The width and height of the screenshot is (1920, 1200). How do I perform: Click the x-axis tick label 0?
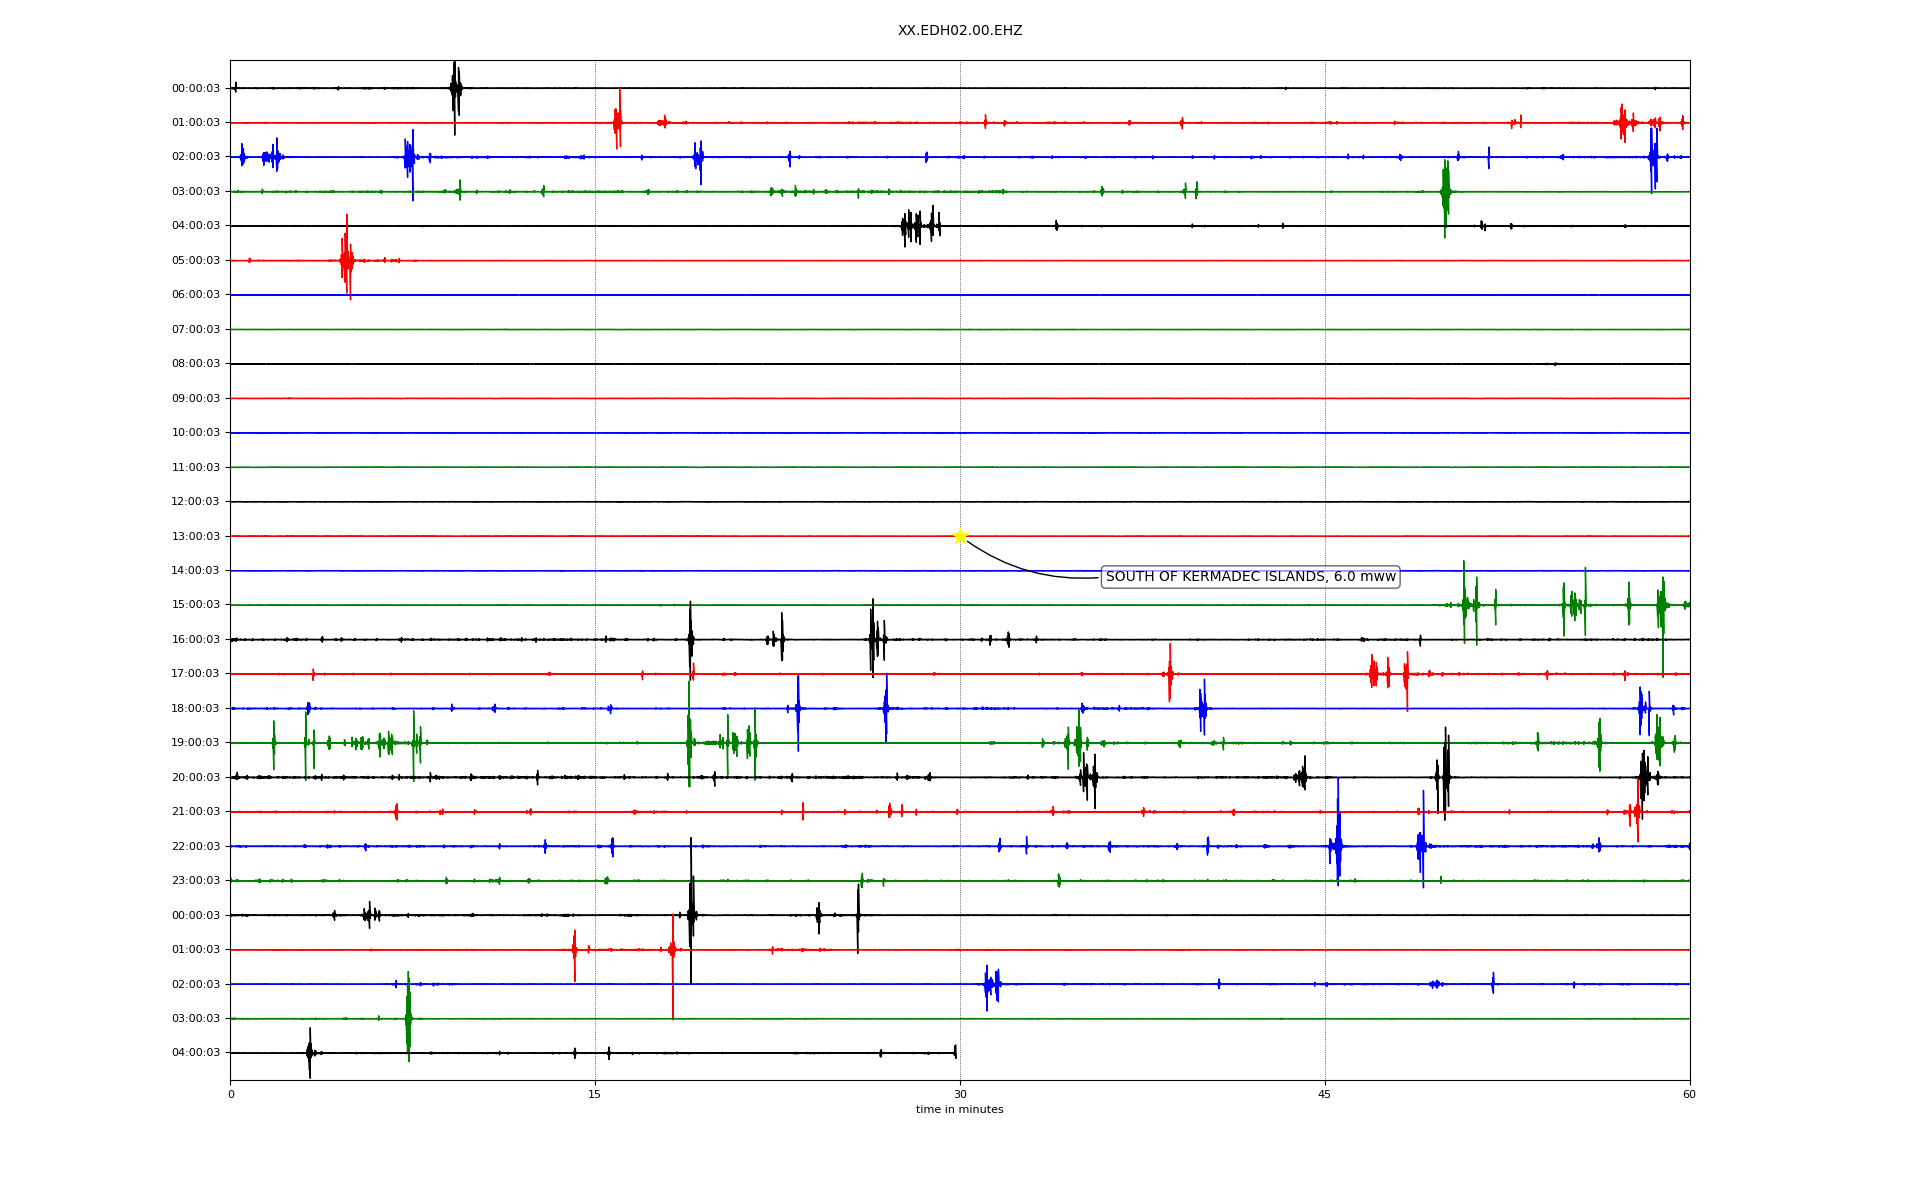pyautogui.click(x=231, y=1095)
